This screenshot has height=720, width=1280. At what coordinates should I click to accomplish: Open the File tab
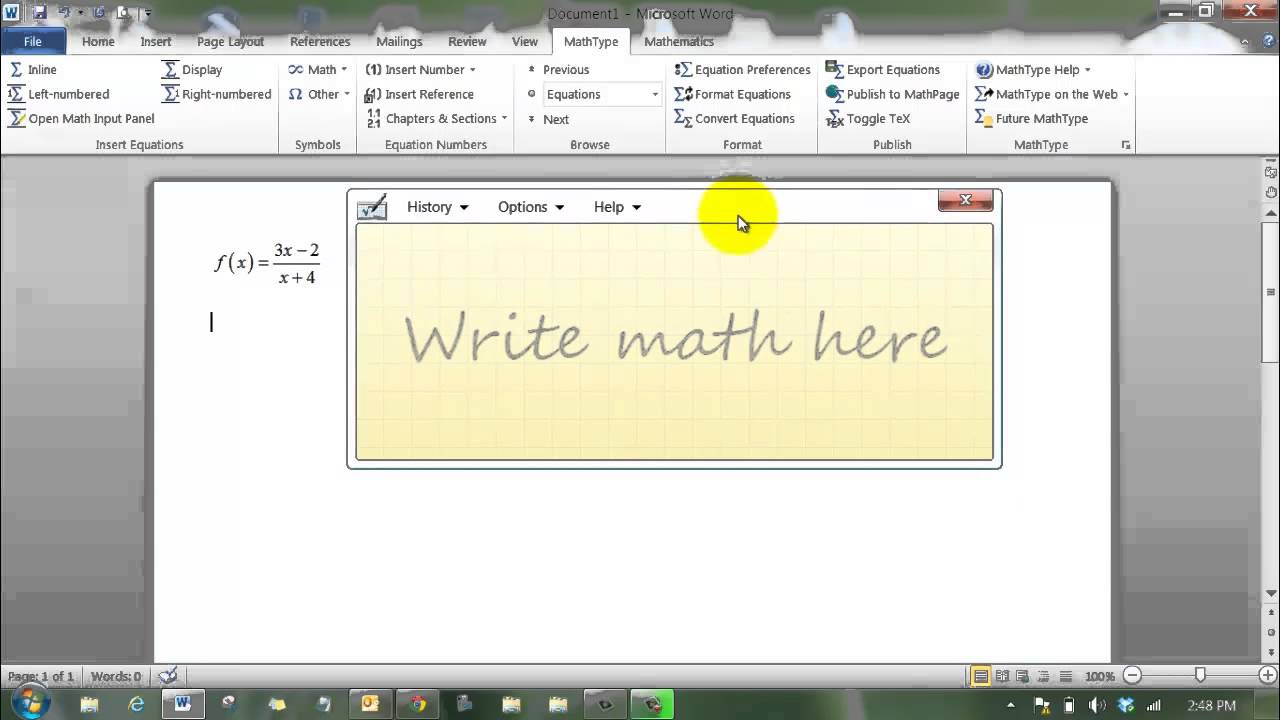pos(33,42)
